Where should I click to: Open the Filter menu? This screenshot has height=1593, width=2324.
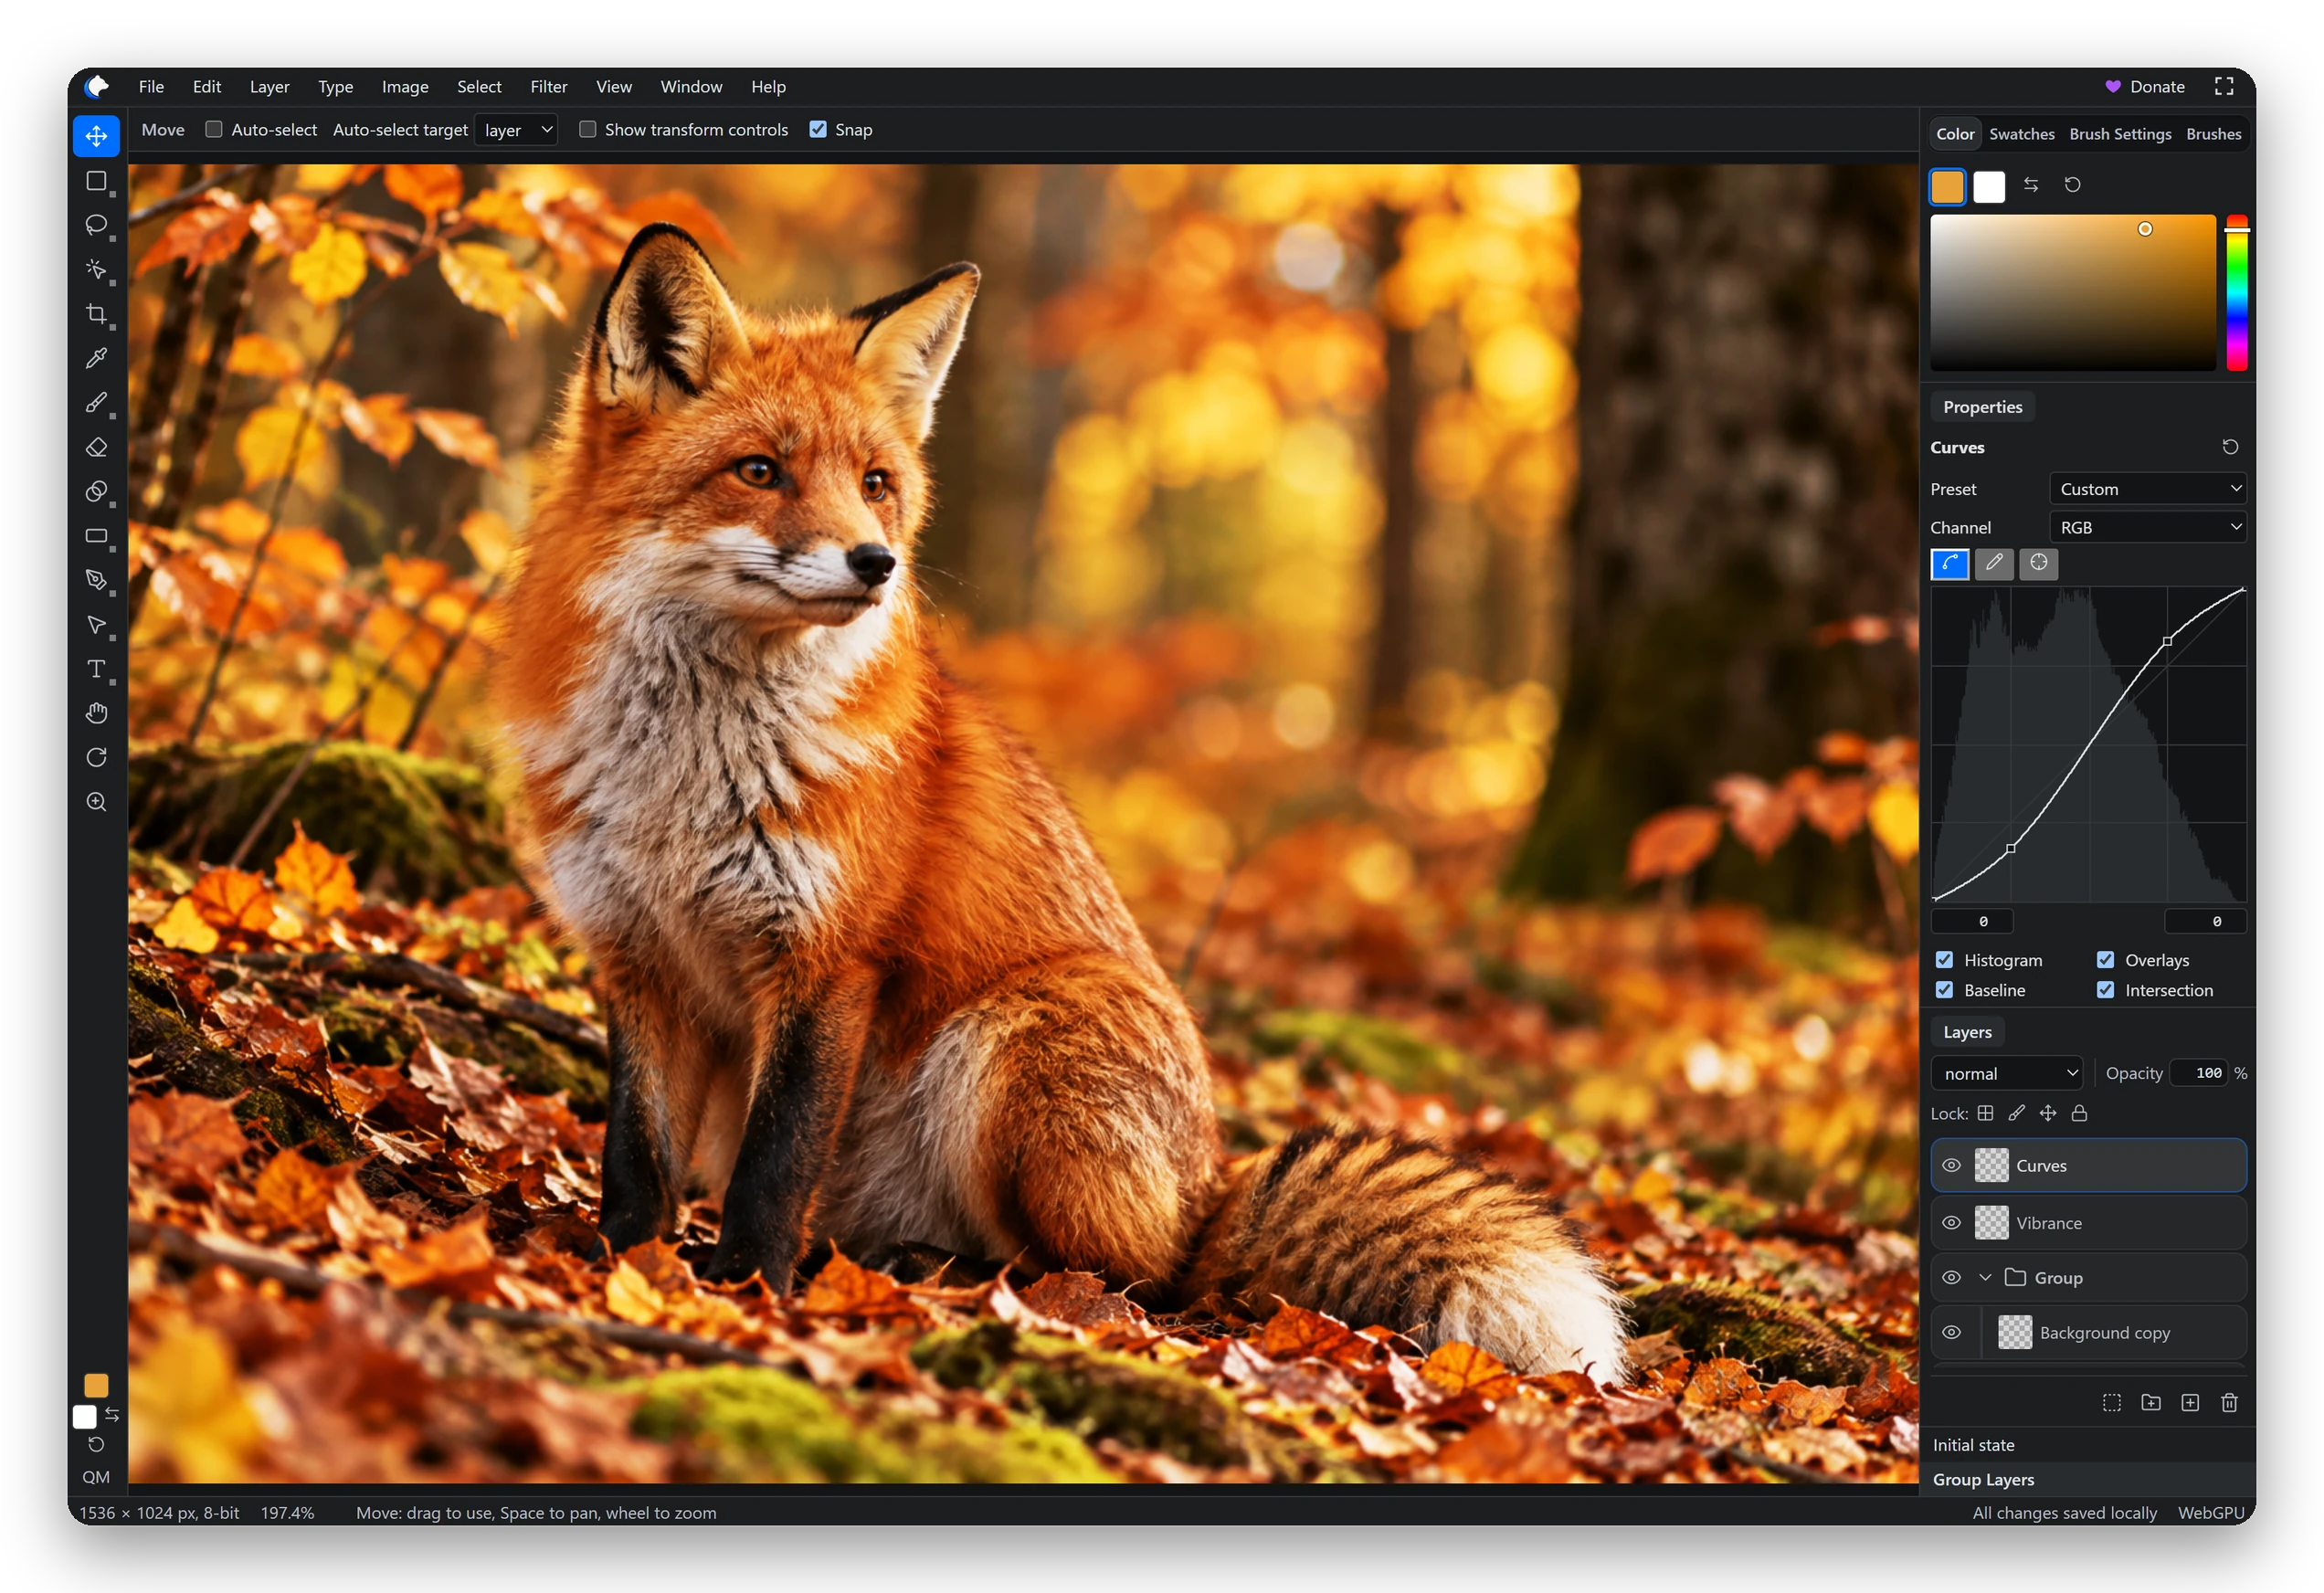[x=548, y=87]
